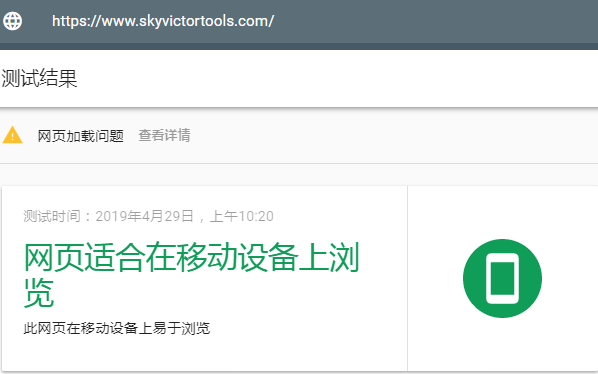Viewport: 598px width, 374px height.
Task: Click the 网页加载问题 warning text
Action: (80, 136)
